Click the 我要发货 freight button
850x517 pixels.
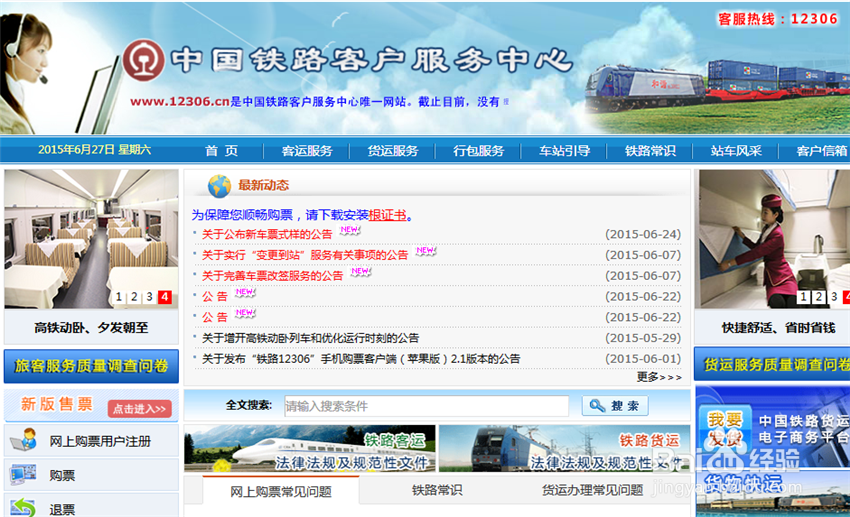point(725,428)
